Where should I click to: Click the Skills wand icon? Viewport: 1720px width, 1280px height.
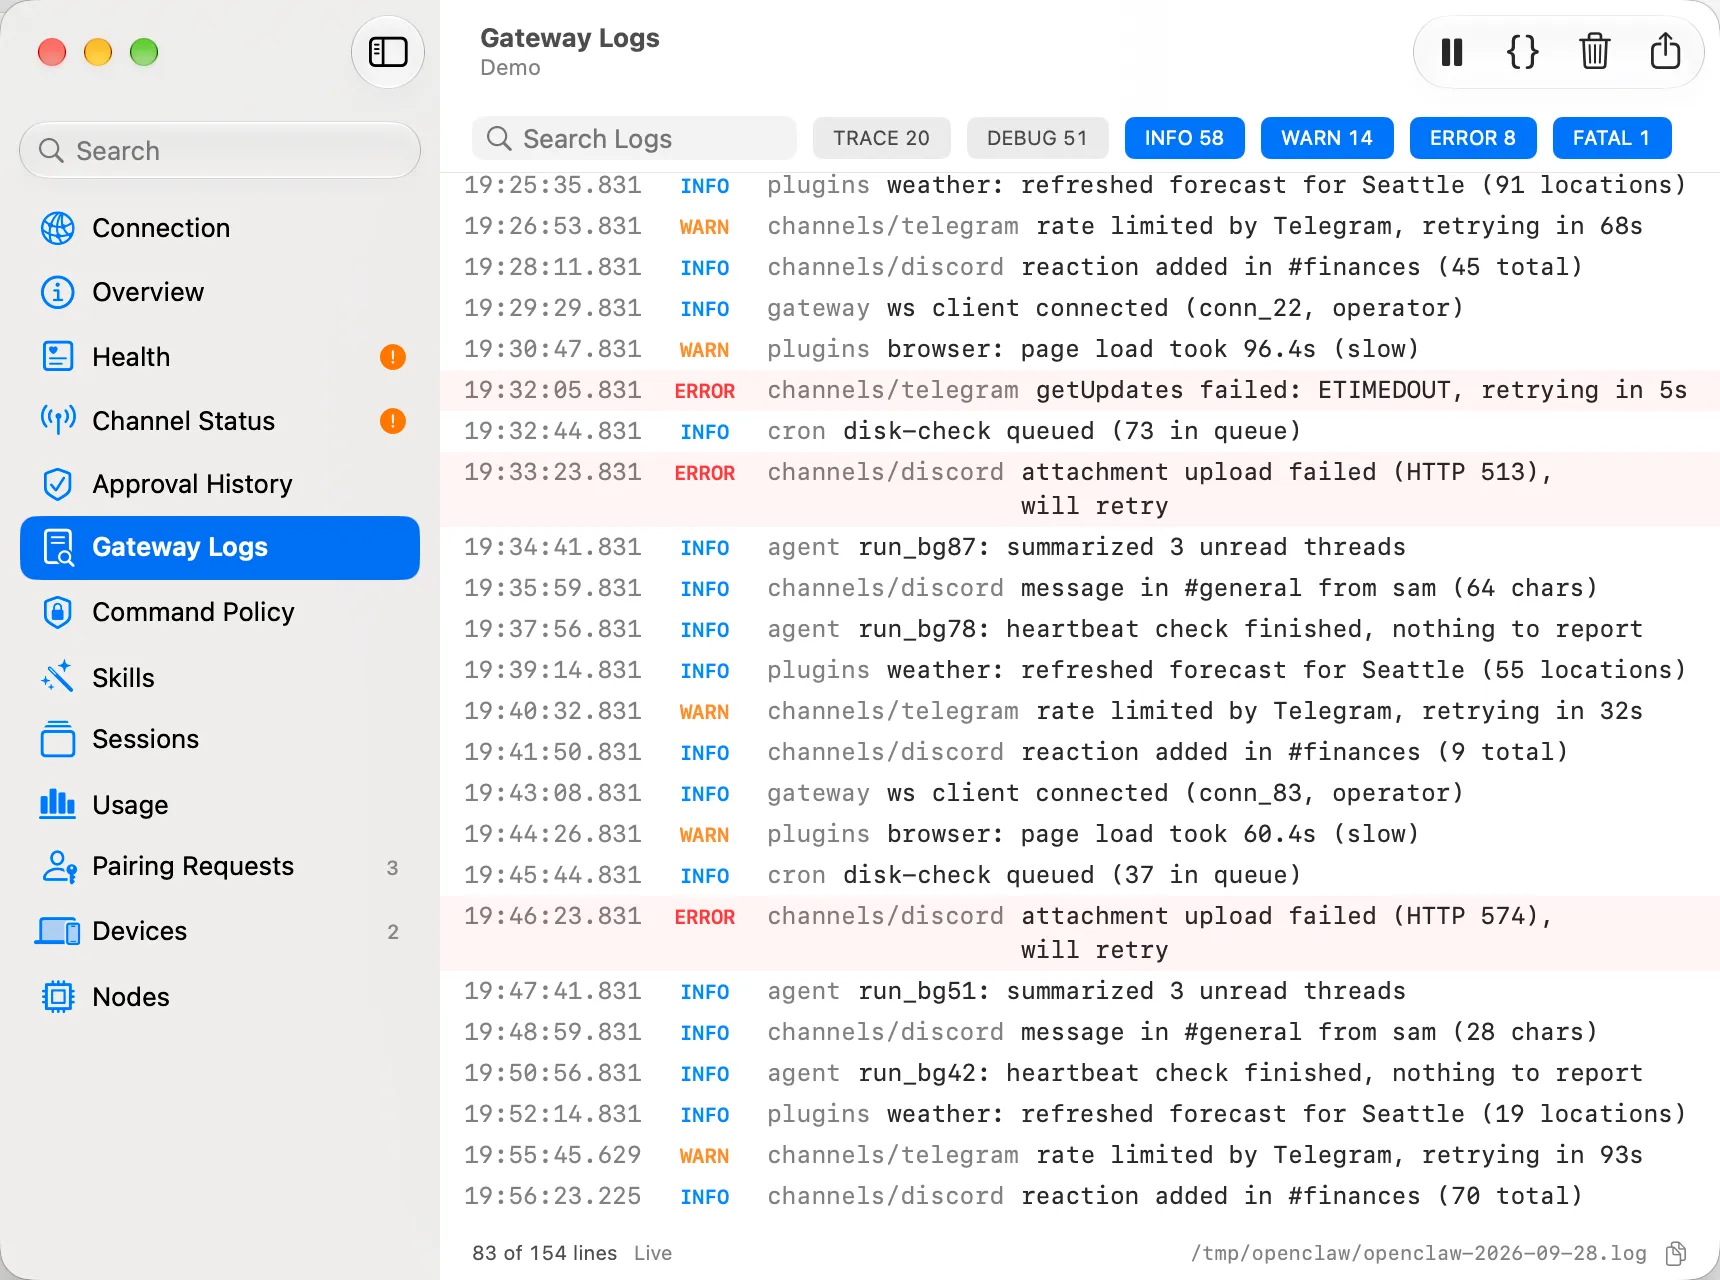[58, 677]
